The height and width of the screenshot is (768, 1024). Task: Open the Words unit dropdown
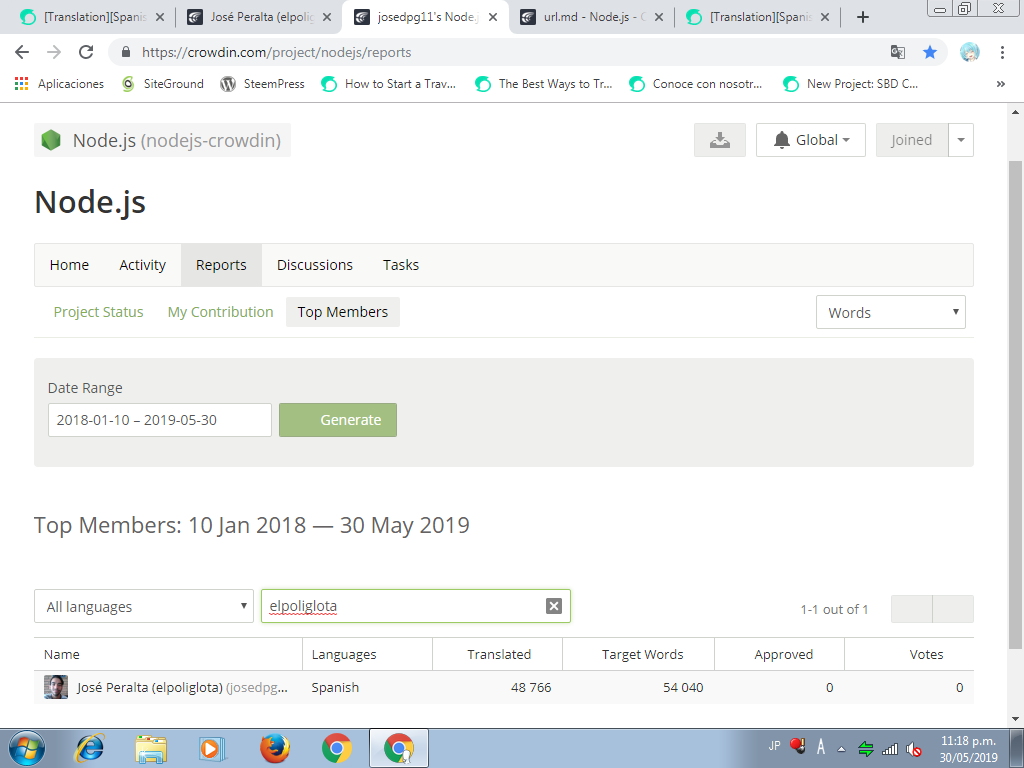click(x=891, y=313)
